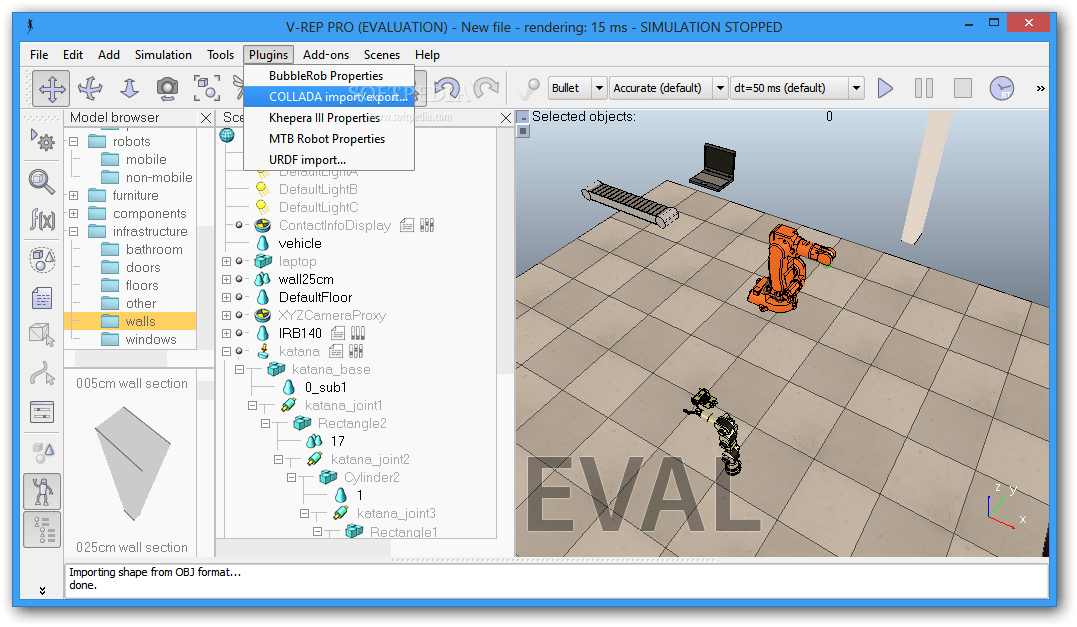Choose MTB Robot Properties entry

pyautogui.click(x=329, y=139)
